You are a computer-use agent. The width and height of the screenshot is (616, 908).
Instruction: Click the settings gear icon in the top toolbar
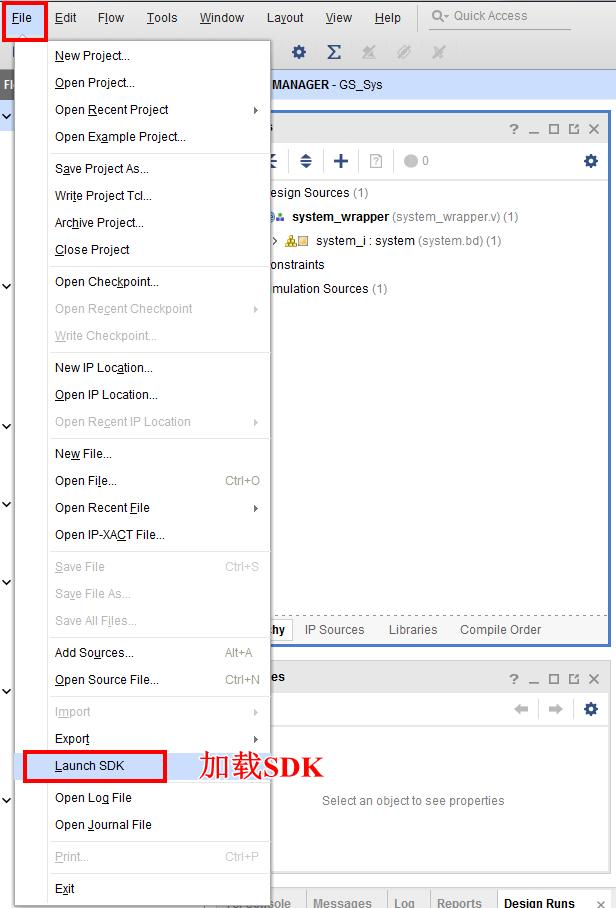299,52
